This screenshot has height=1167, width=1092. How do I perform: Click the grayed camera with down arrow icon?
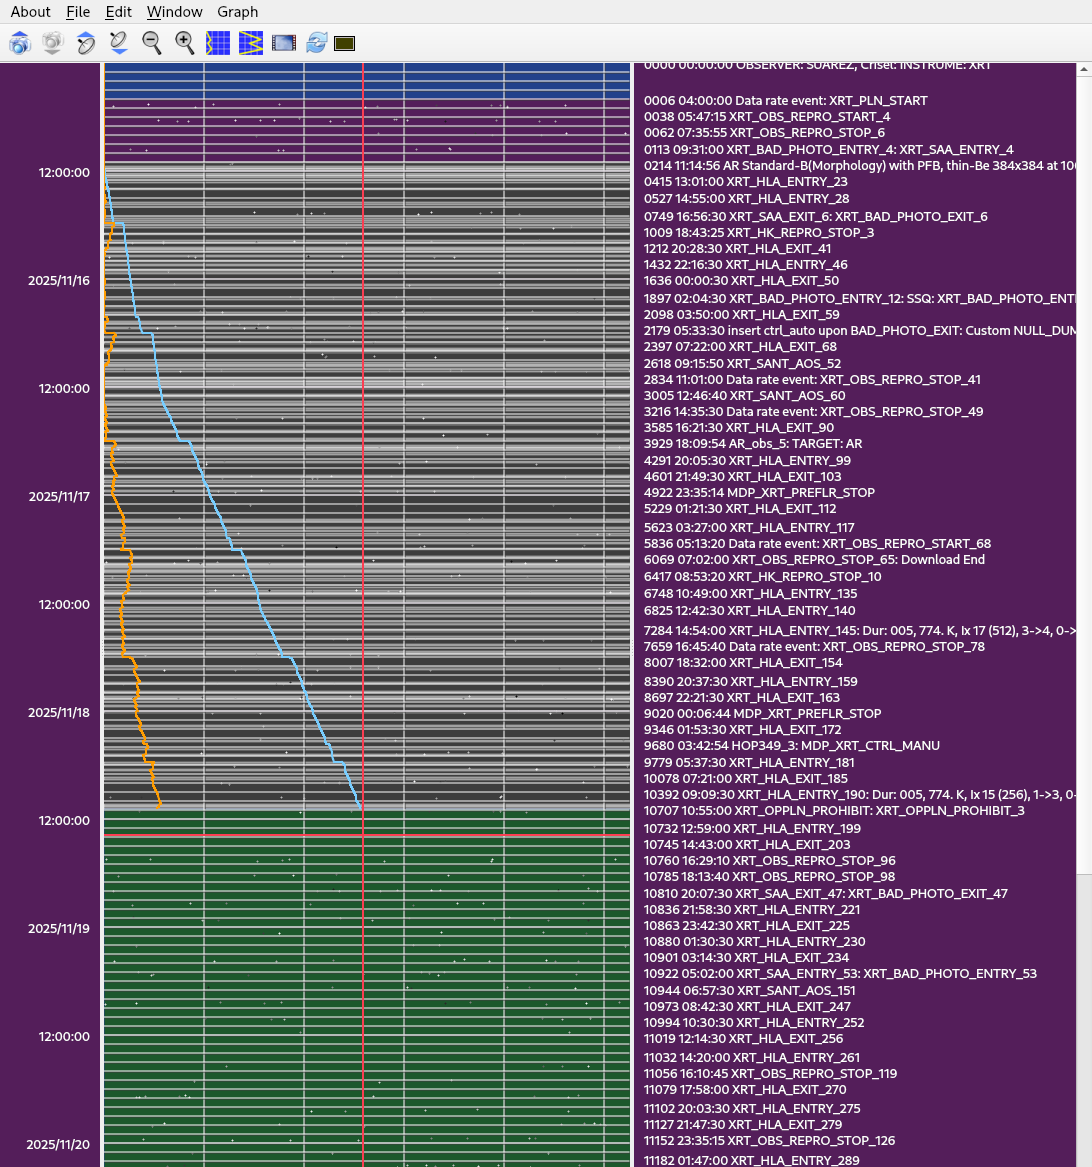tap(53, 43)
